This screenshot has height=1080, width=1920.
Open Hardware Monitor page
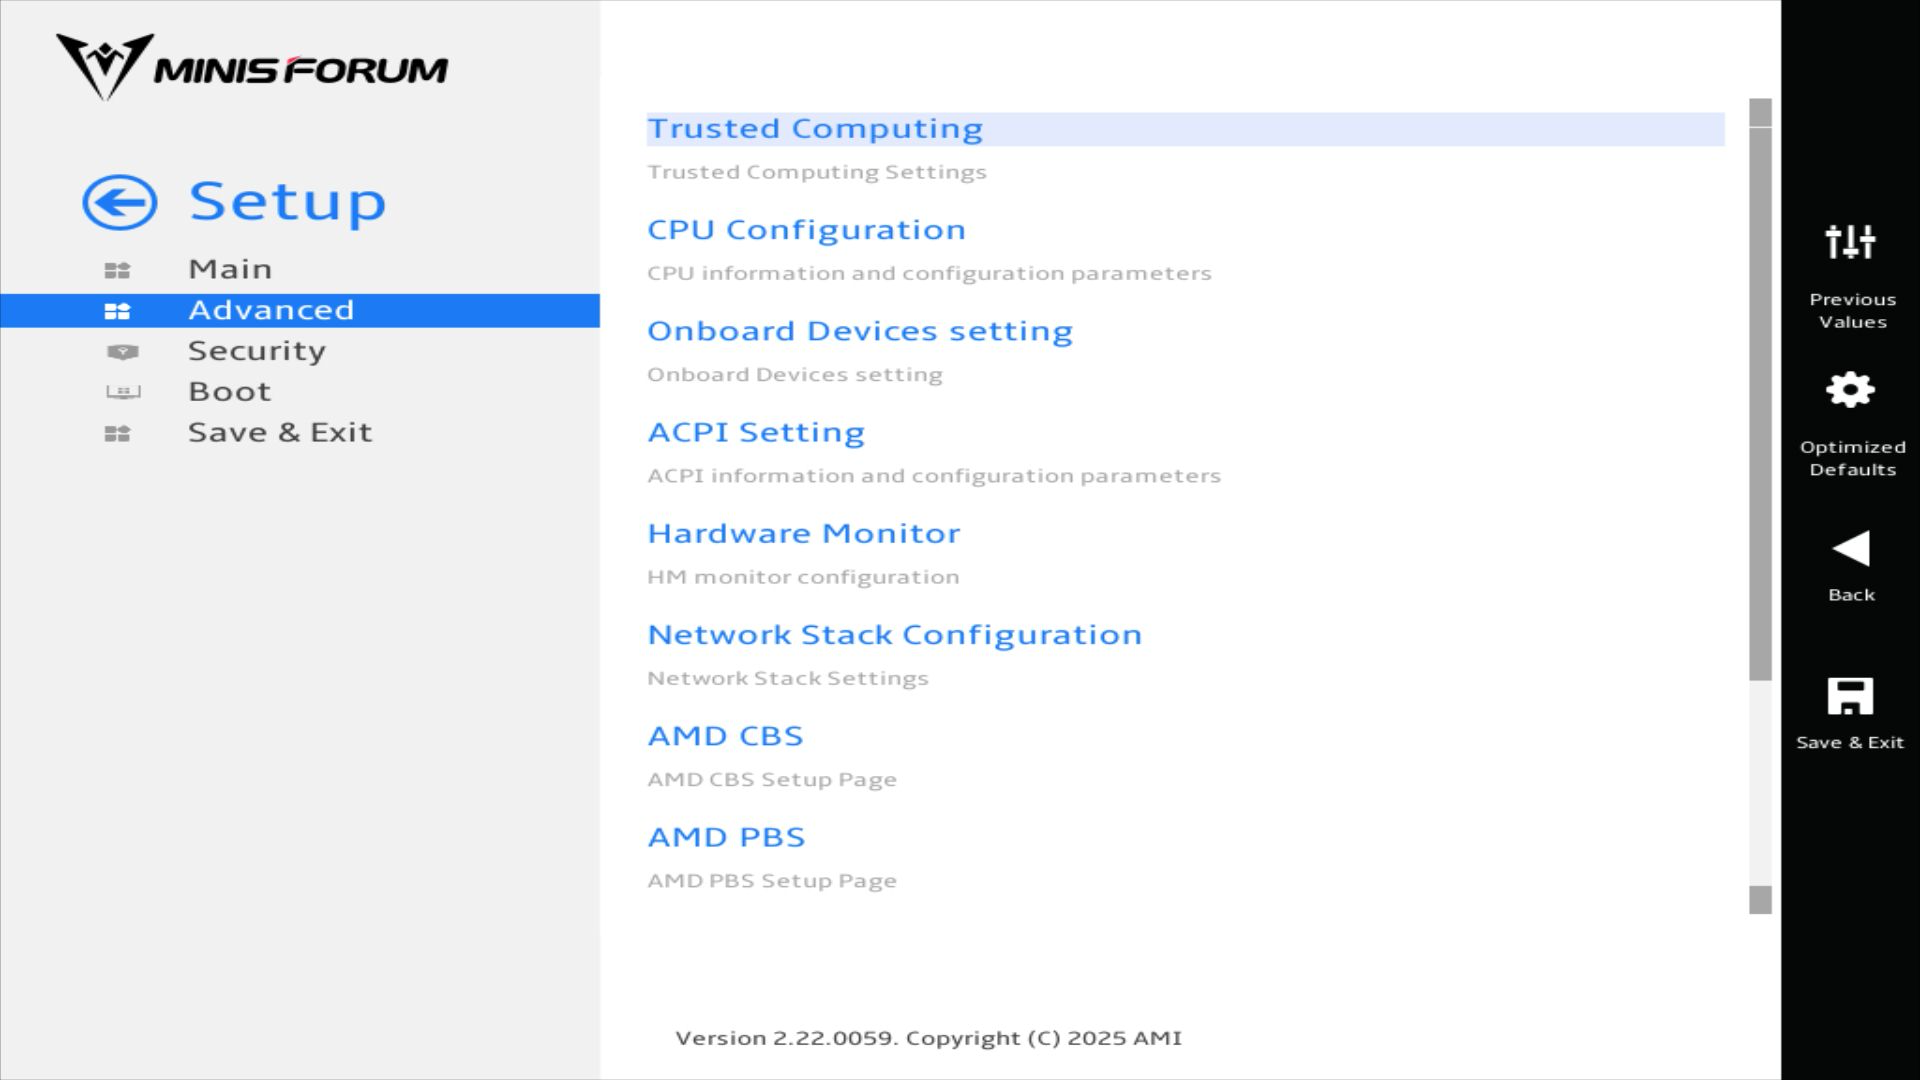pyautogui.click(x=803, y=533)
